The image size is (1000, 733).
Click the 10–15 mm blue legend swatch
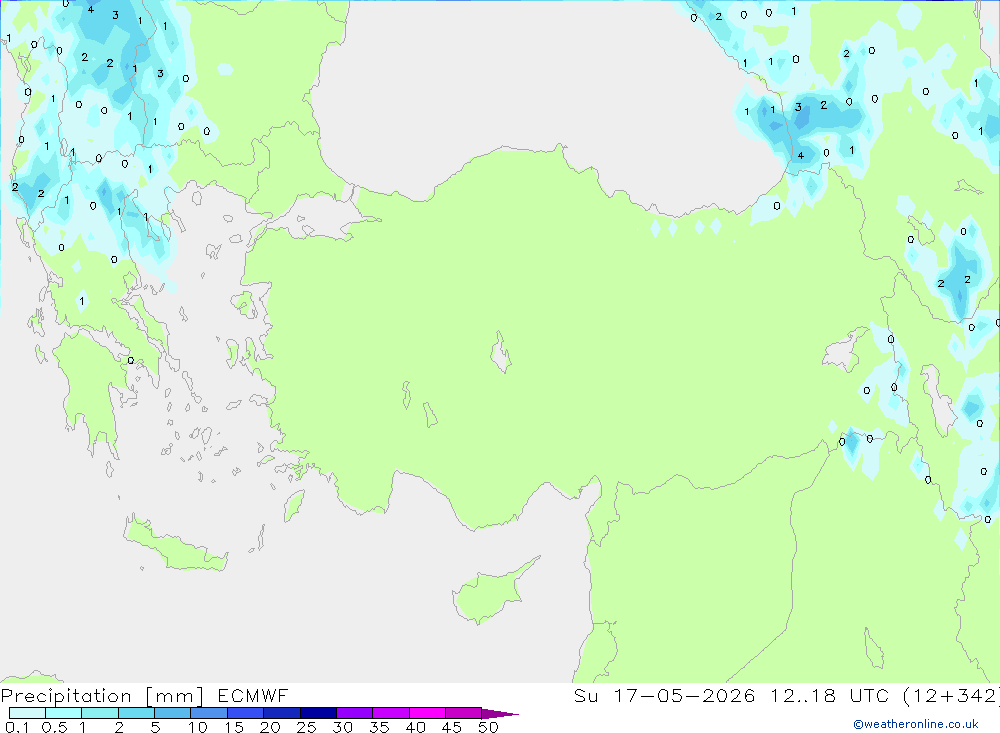[x=209, y=713]
